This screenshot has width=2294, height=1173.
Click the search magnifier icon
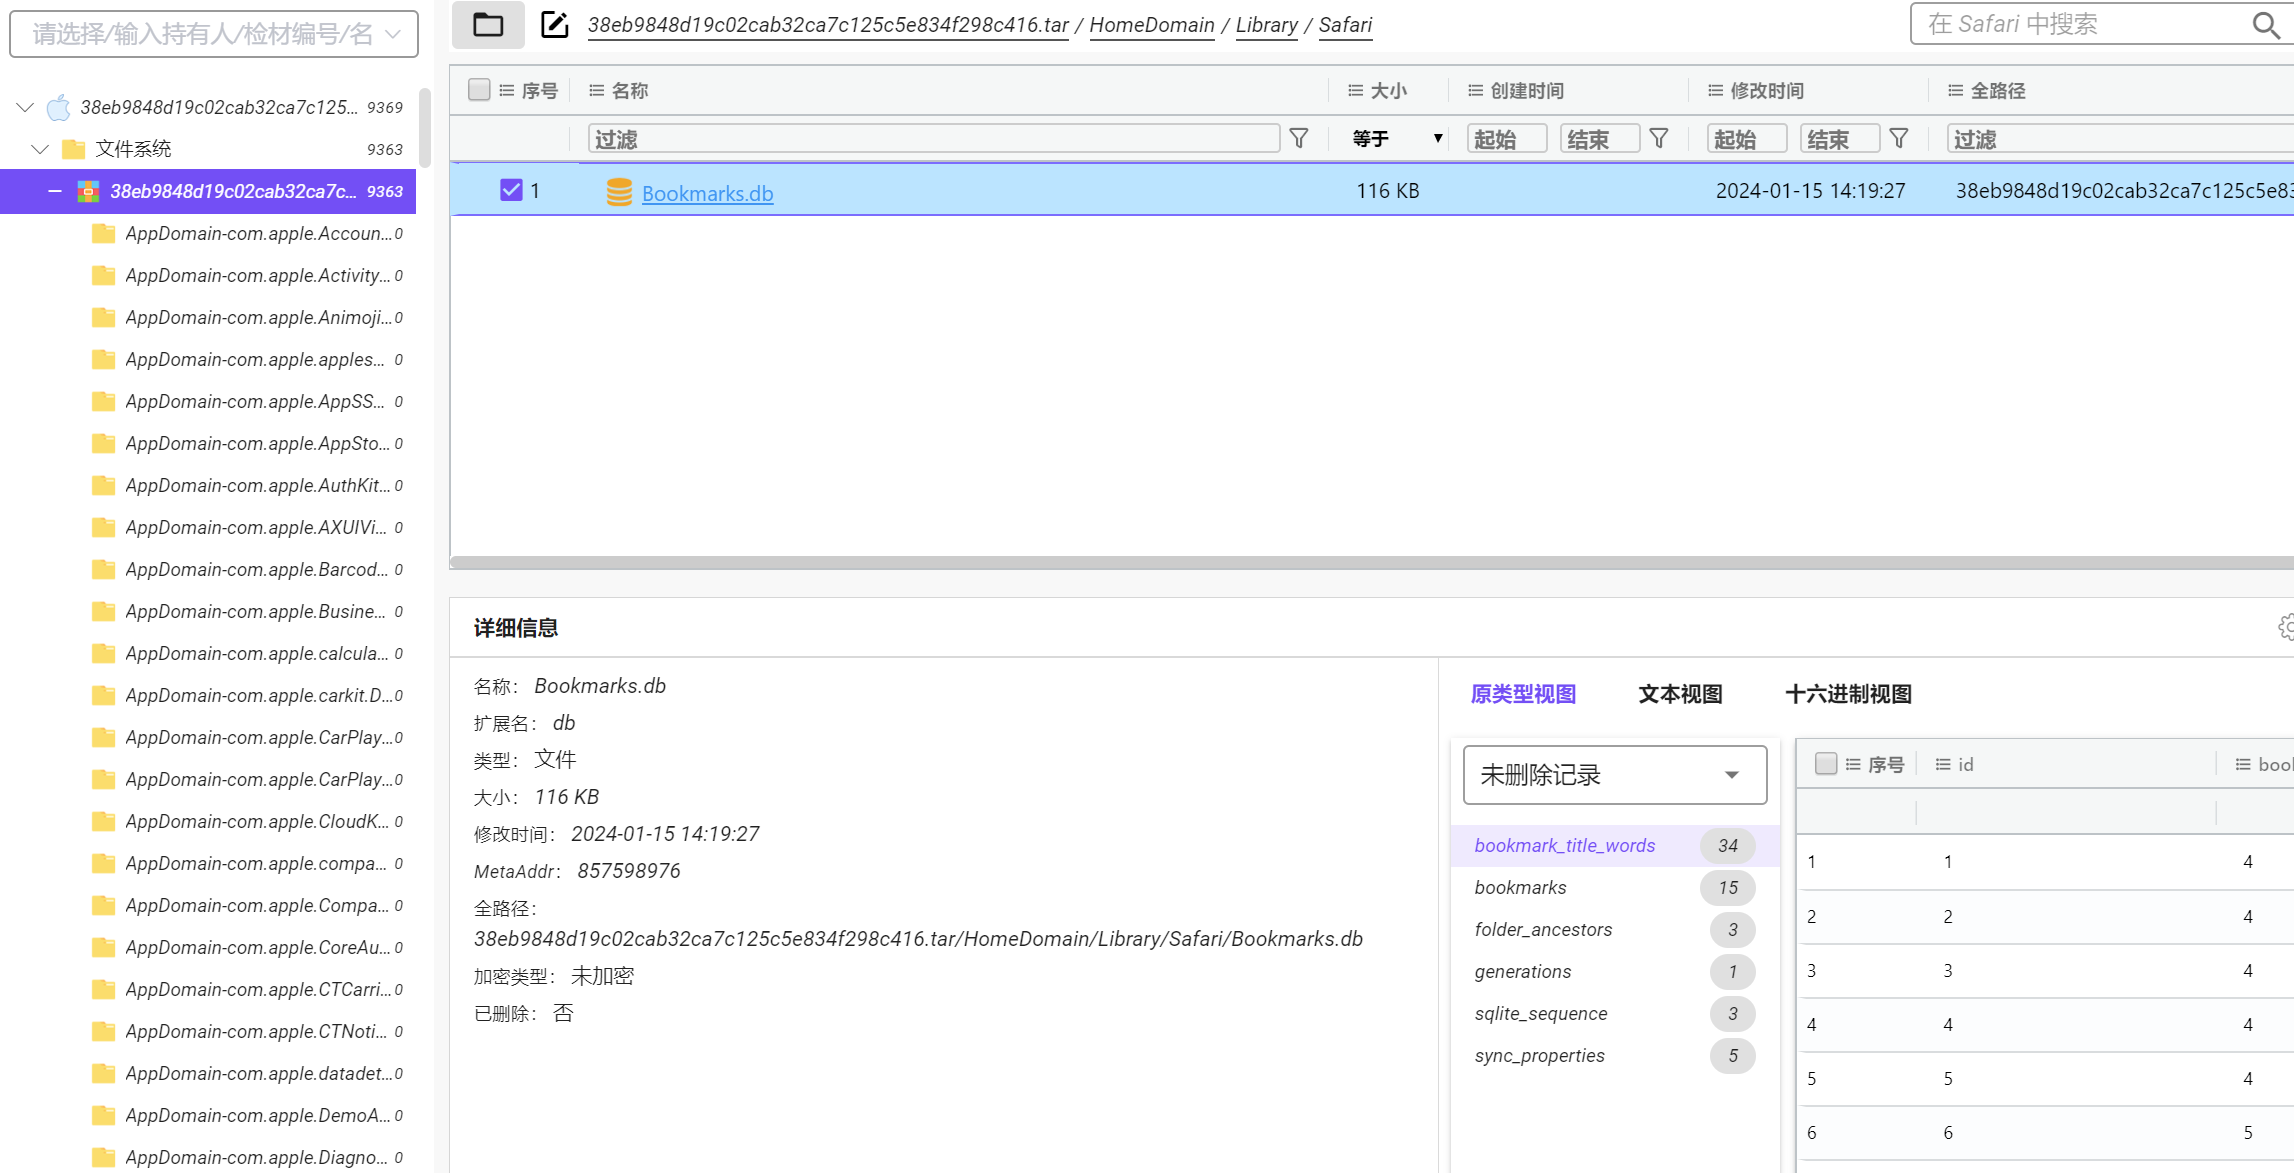(2264, 25)
